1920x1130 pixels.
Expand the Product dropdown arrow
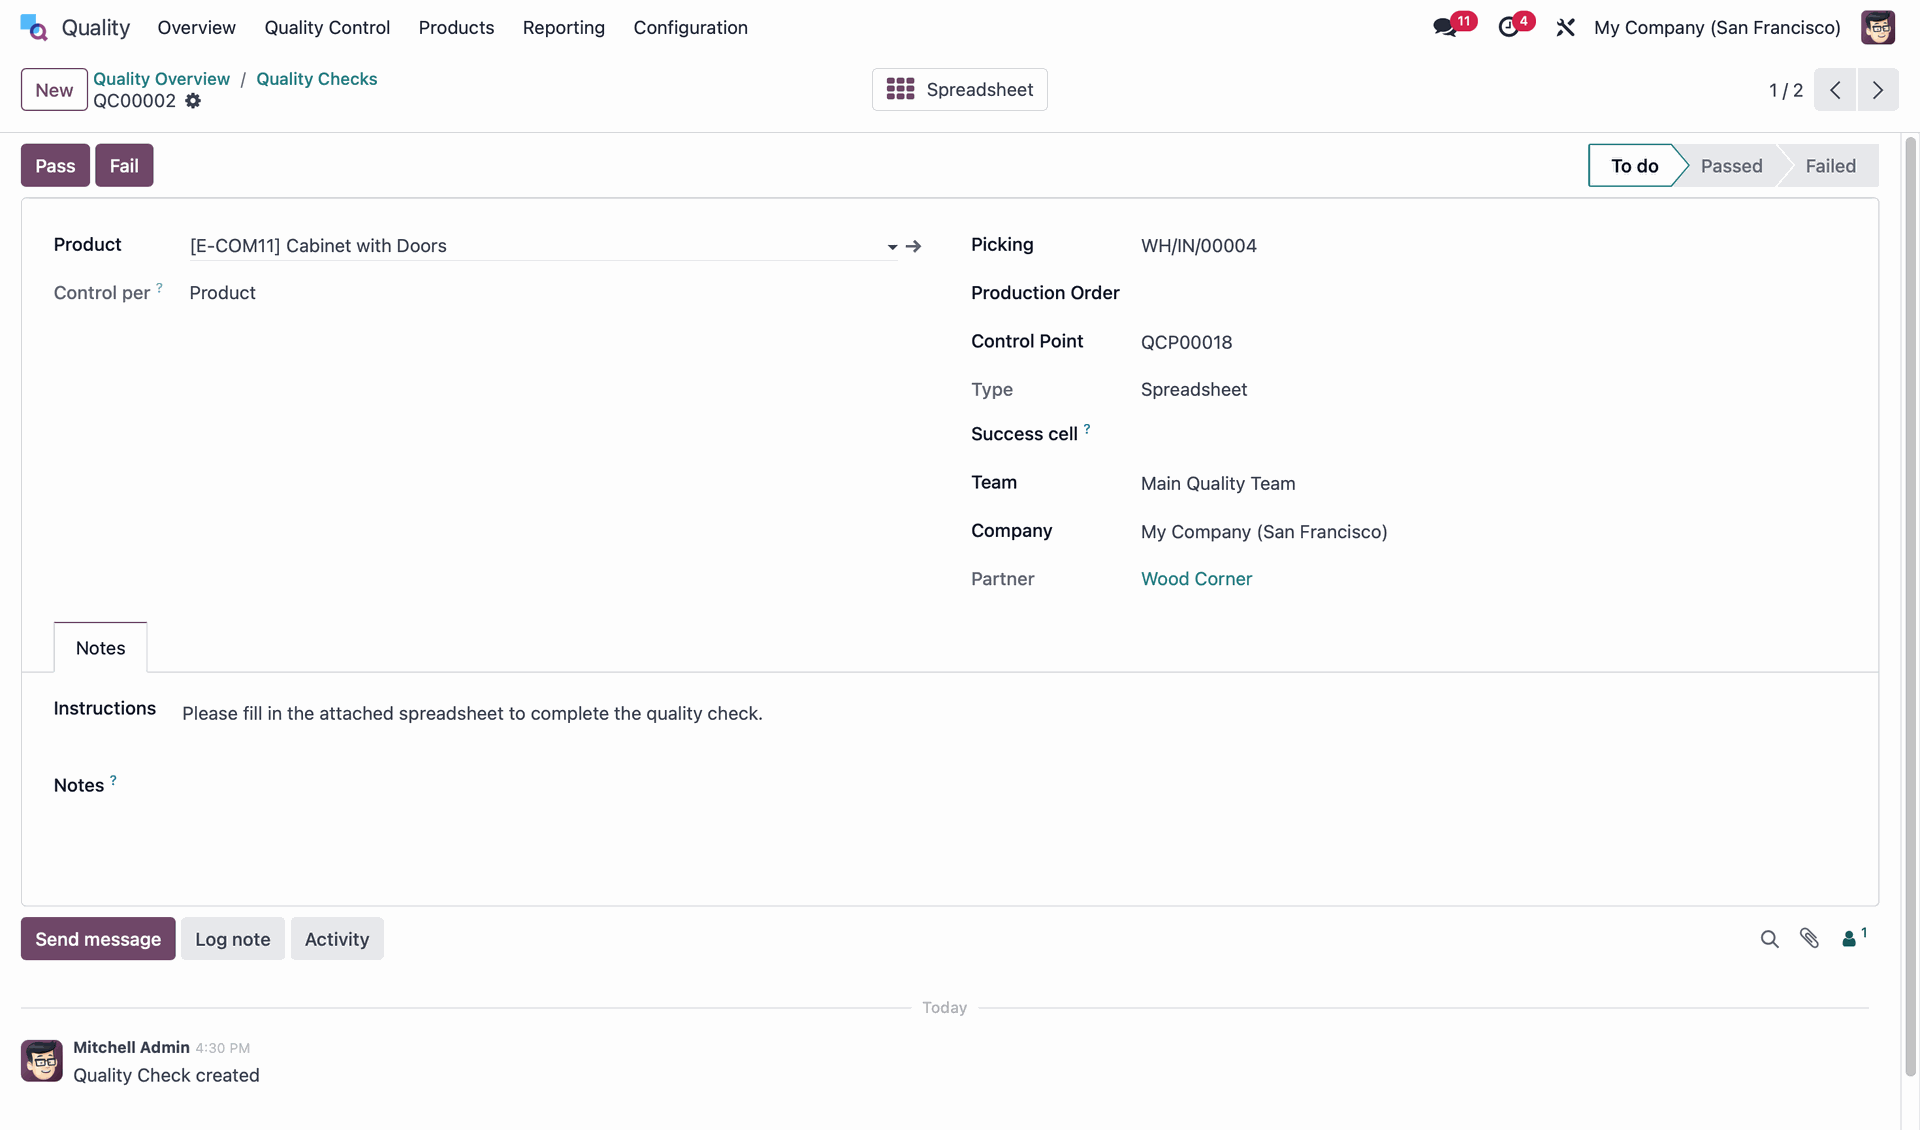pyautogui.click(x=892, y=247)
